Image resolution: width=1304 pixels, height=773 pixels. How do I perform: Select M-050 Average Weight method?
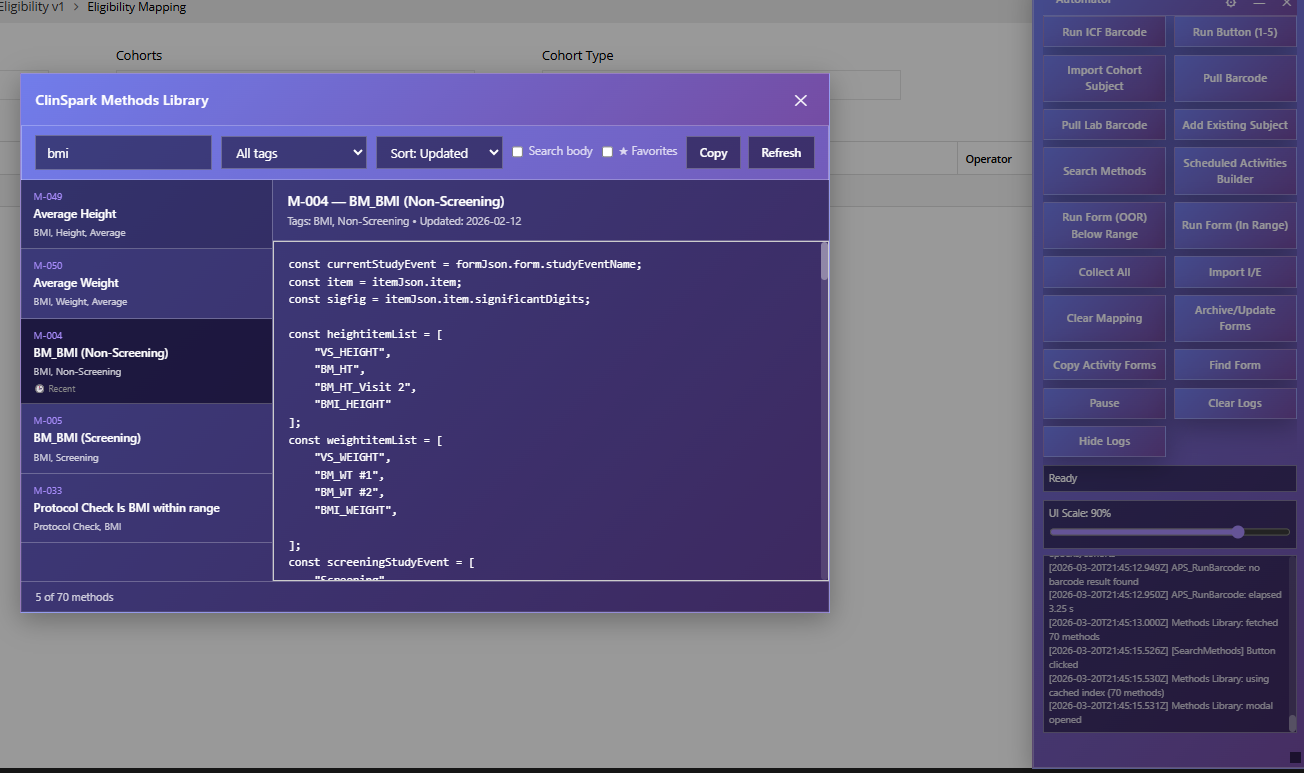coord(147,283)
